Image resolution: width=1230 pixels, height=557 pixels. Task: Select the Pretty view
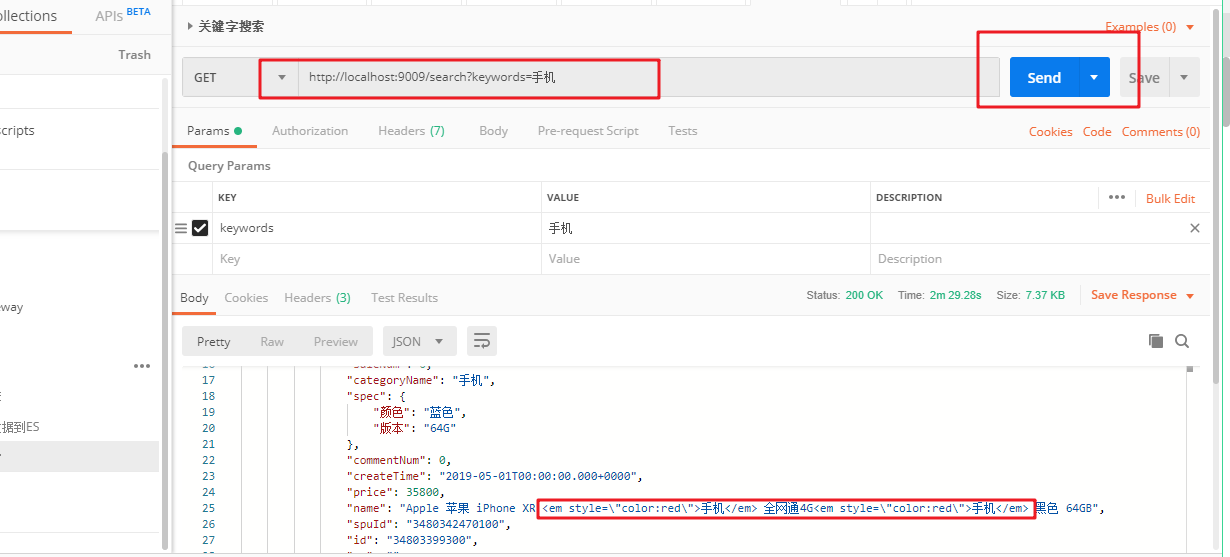click(213, 341)
